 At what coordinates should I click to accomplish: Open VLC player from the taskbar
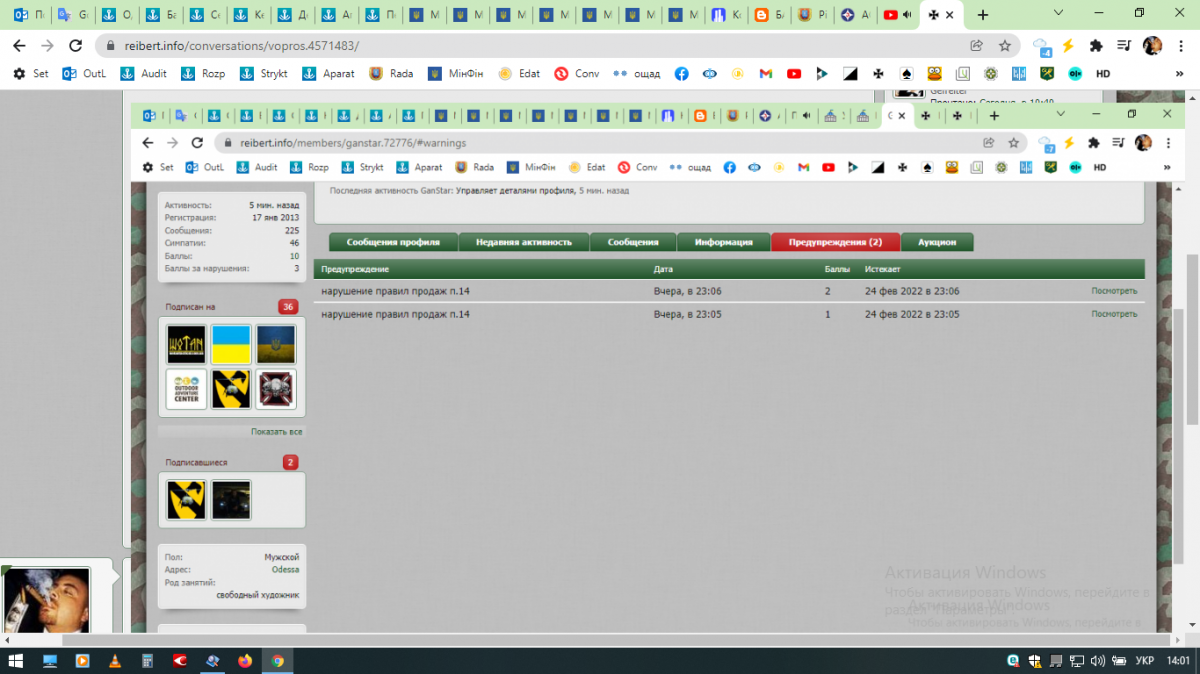[x=114, y=661]
